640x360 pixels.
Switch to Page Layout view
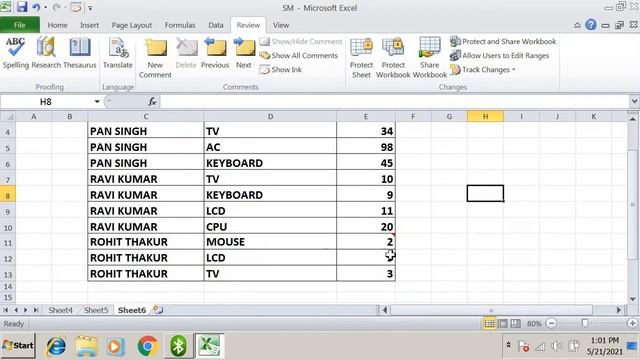(503, 324)
